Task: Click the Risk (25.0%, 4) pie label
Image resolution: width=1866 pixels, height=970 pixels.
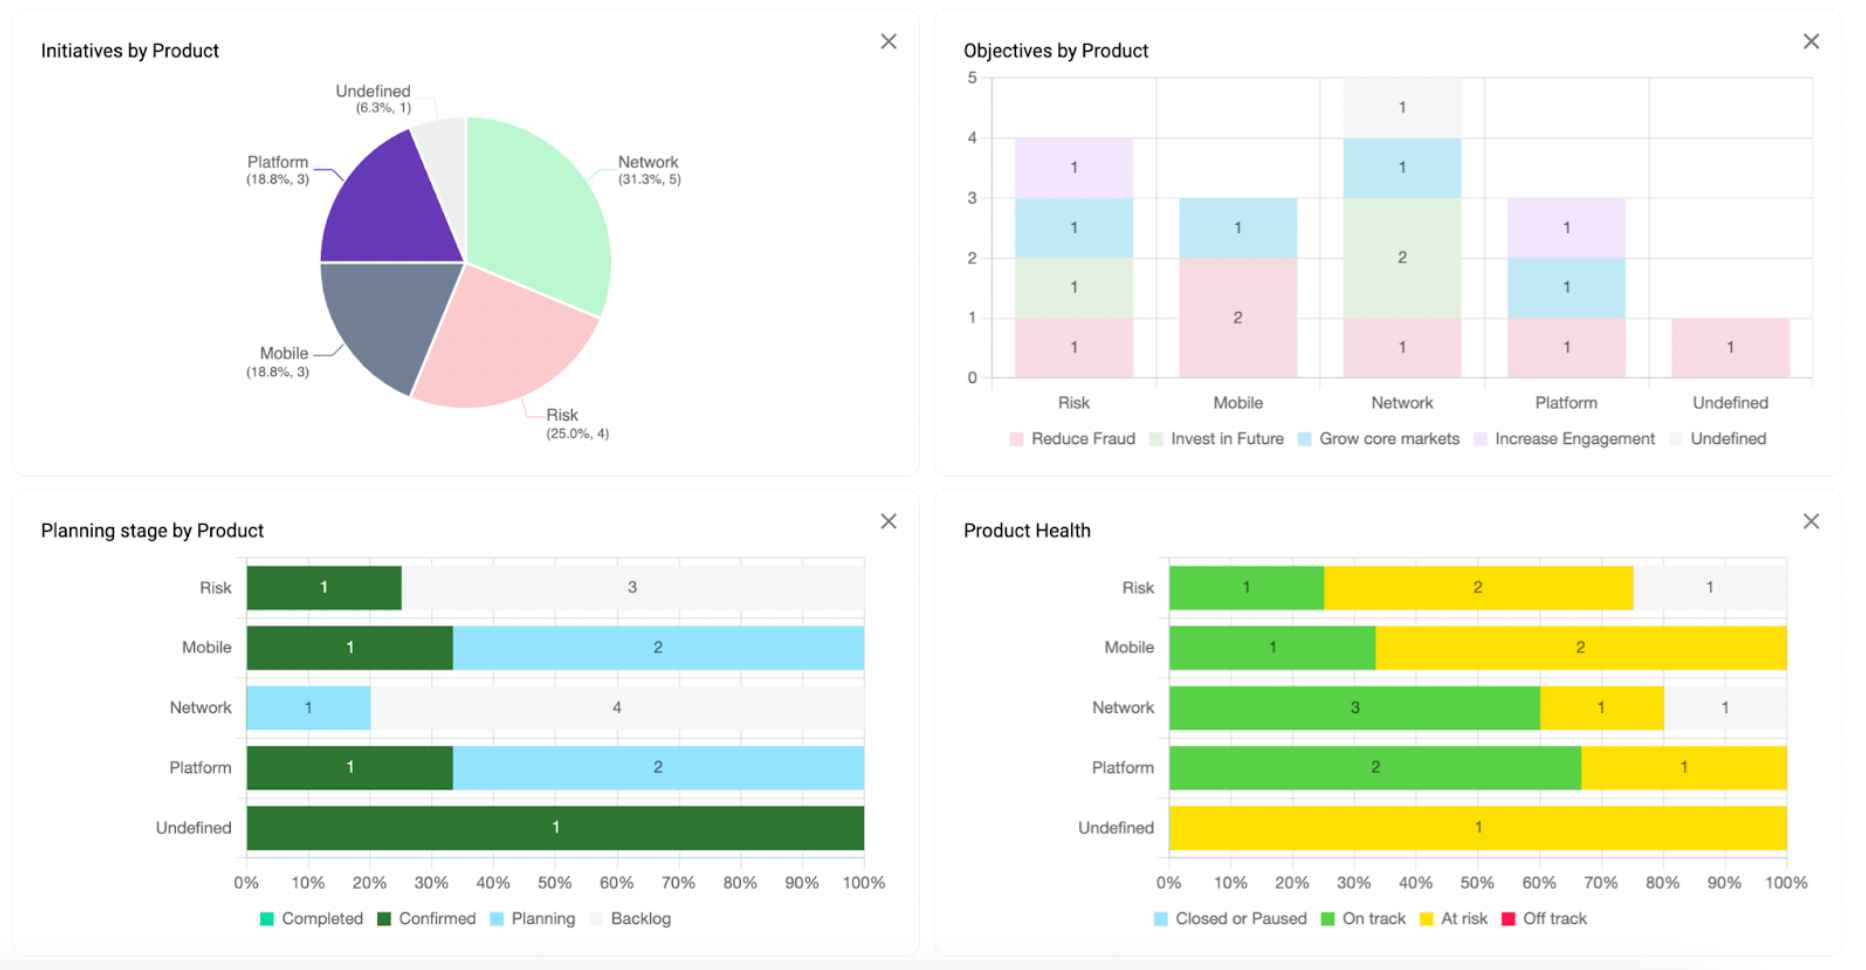Action: pos(577,423)
